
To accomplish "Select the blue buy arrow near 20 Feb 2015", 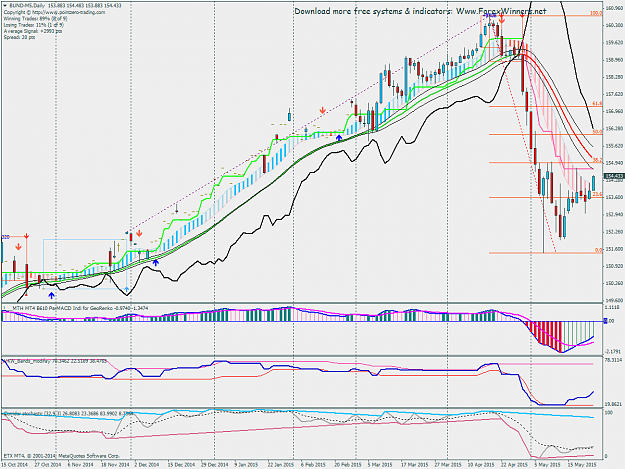I will [339, 138].
